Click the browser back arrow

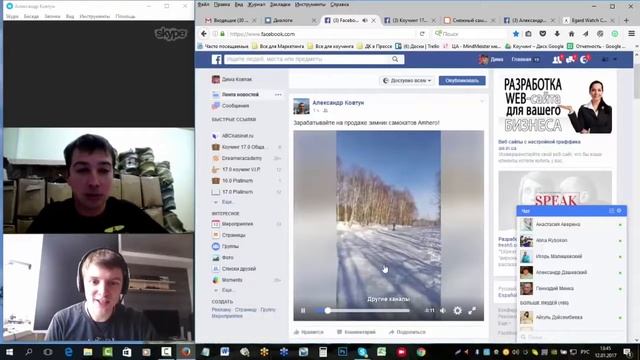204,34
